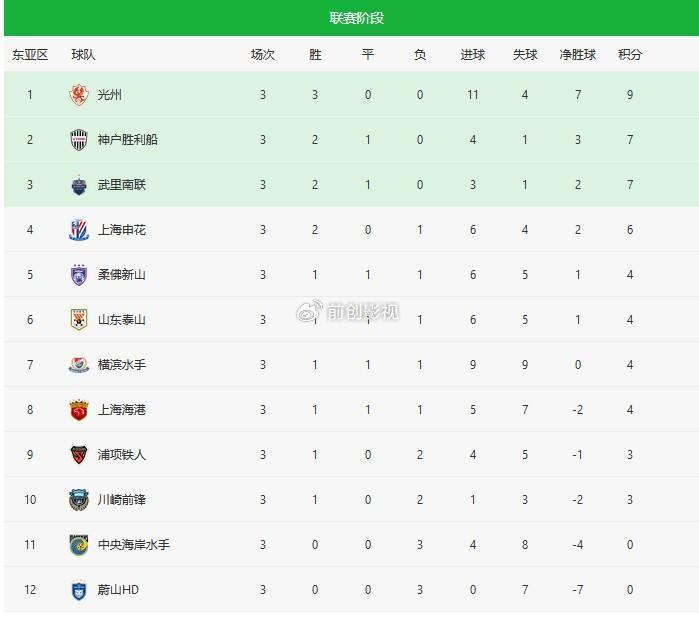Click the 上海海港 team crest icon

[x=79, y=410]
